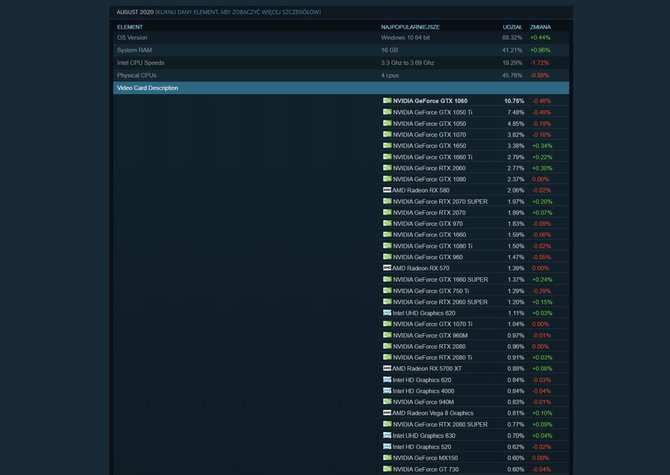Click the 41.21% share of System RAM
Screen dimensions: 670x475
click(x=512, y=50)
